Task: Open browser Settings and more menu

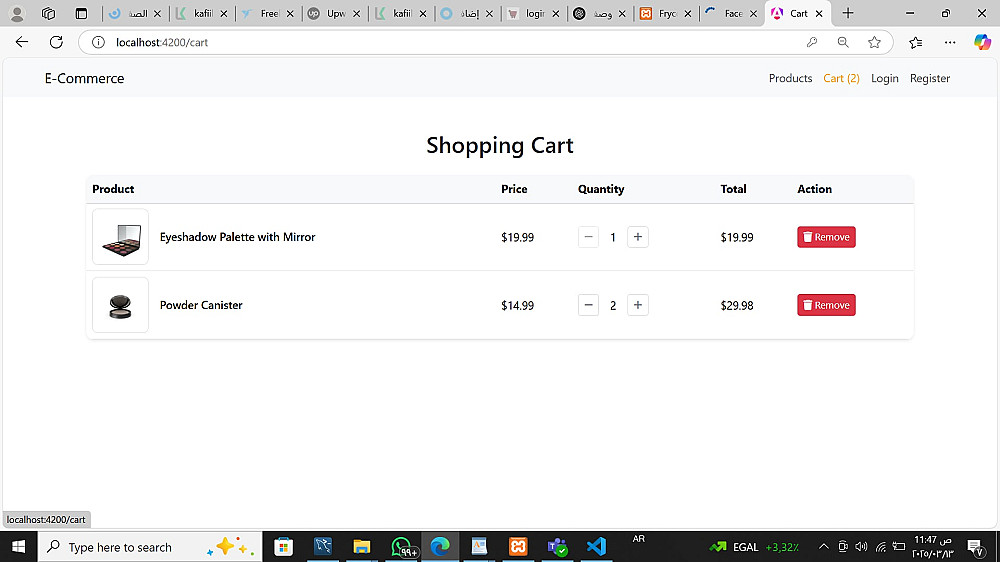Action: pyautogui.click(x=950, y=42)
